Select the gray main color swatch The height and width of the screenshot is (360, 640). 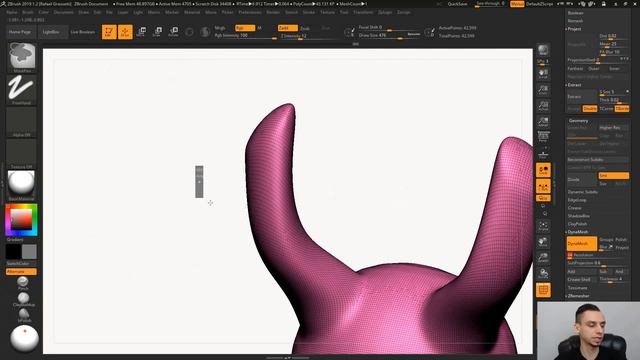(x=29, y=251)
